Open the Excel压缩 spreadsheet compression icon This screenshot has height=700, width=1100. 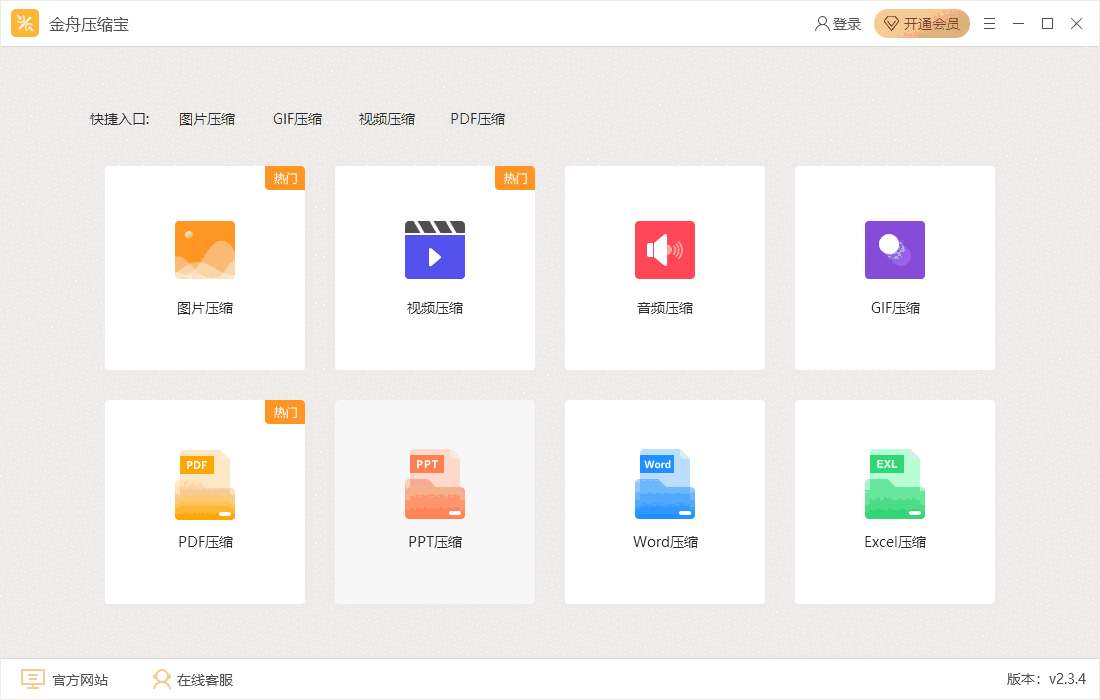click(894, 484)
